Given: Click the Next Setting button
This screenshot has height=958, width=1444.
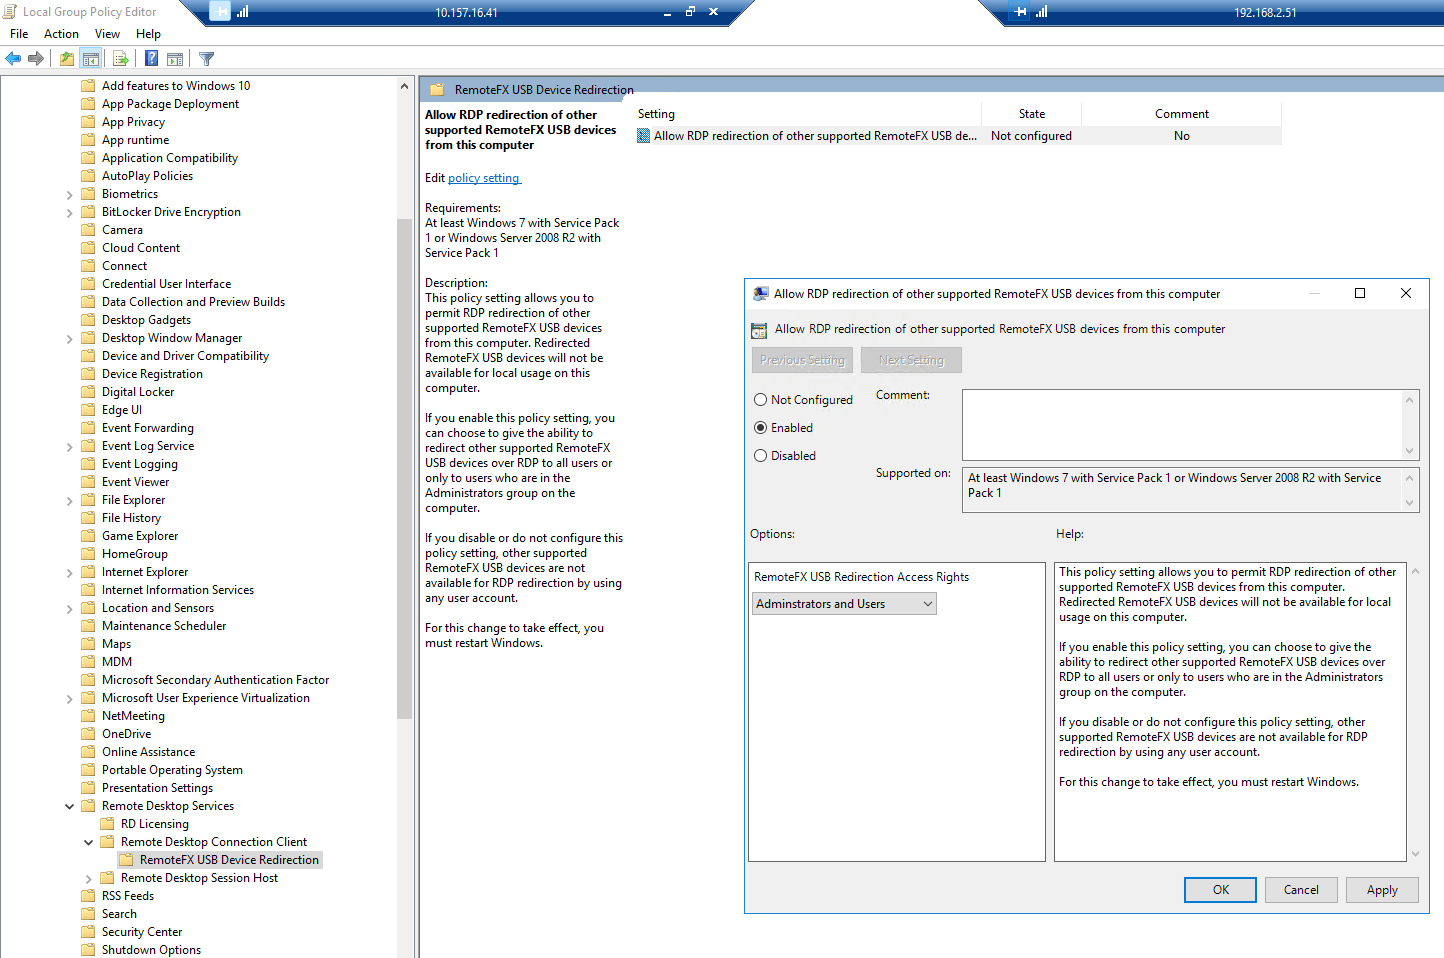Looking at the screenshot, I should [x=911, y=360].
